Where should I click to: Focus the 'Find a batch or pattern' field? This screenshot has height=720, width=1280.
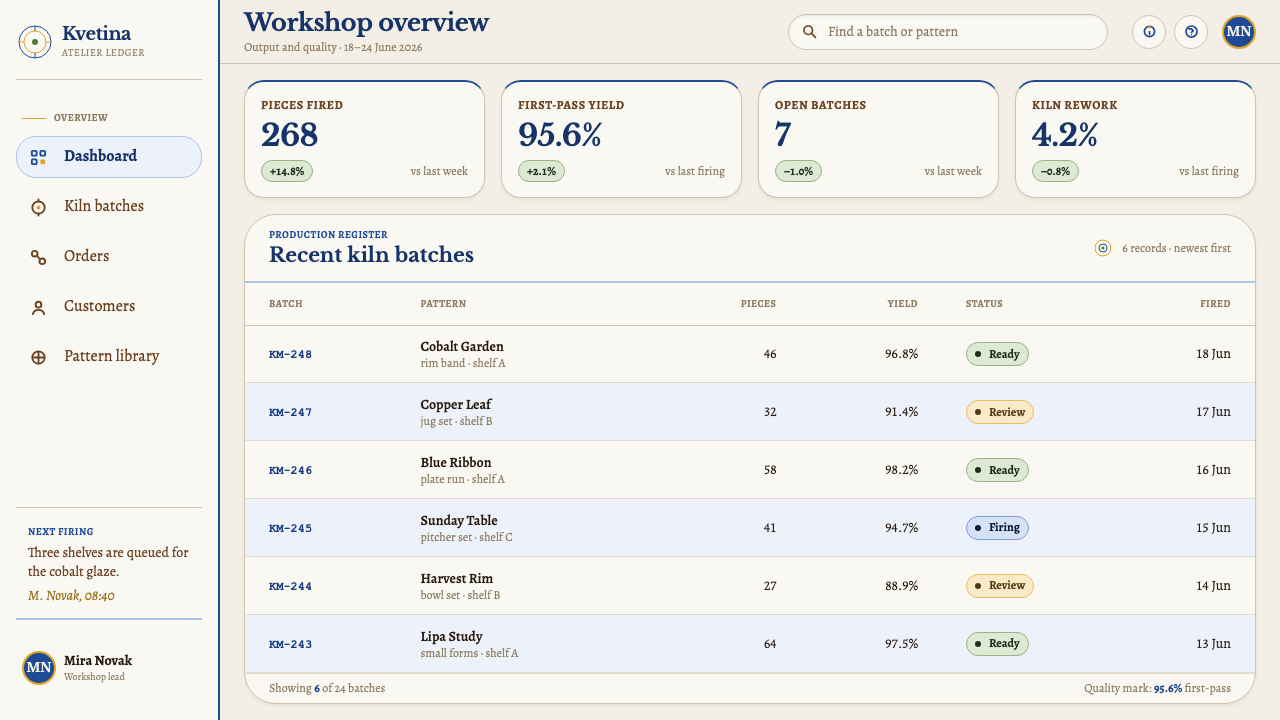pos(948,32)
